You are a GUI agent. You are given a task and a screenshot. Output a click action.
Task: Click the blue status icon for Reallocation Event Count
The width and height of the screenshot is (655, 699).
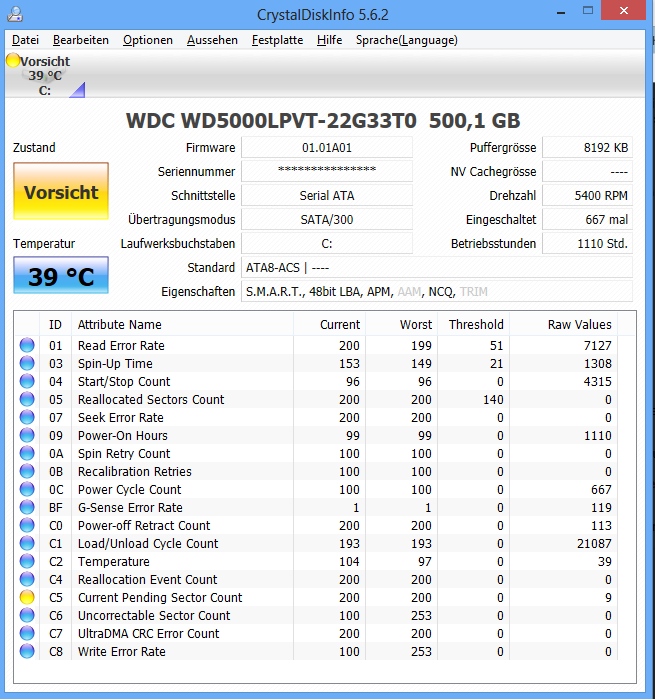(27, 580)
